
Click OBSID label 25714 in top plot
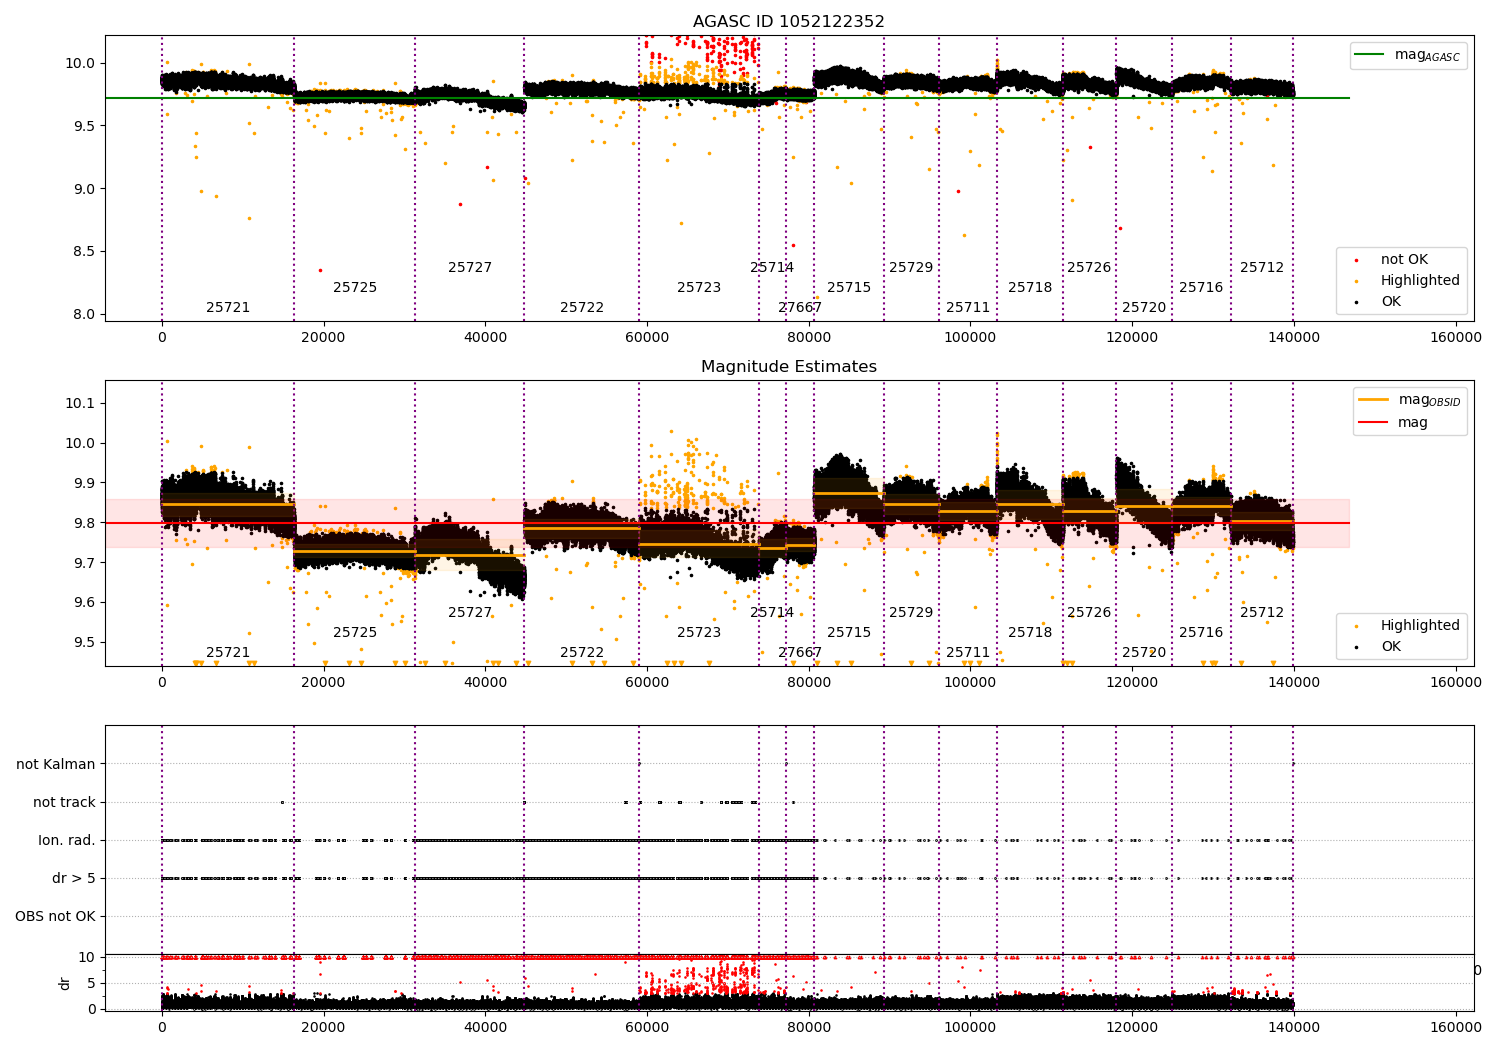coord(772,268)
